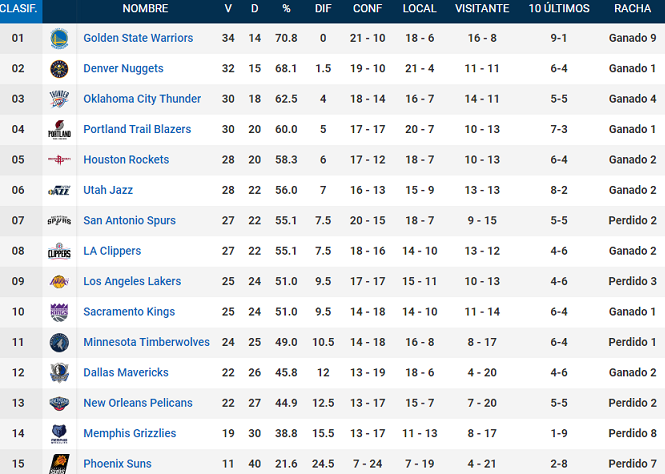Click the RACHA column header
The image size is (665, 474).
632,8
